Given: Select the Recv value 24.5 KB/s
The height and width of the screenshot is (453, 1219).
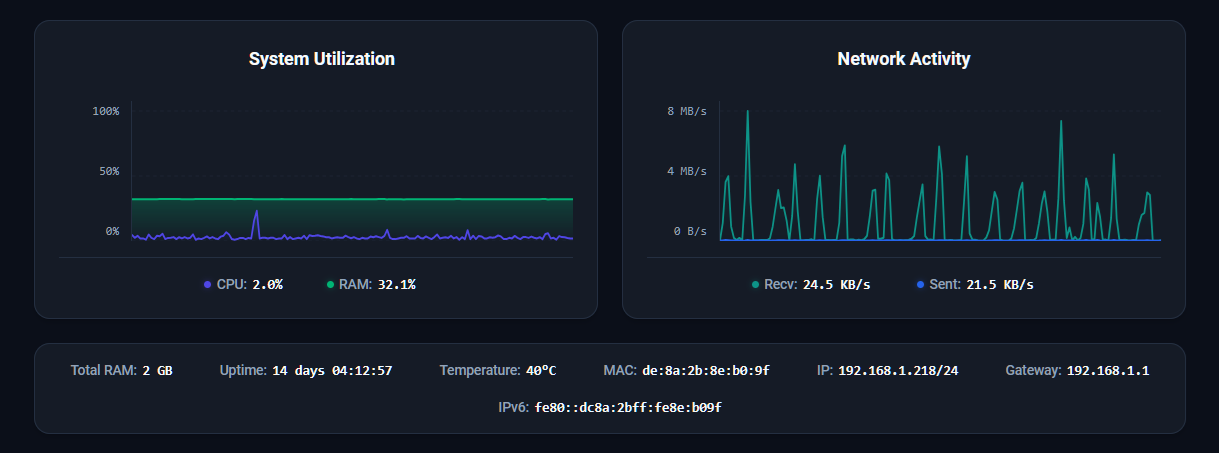Looking at the screenshot, I should pos(837,285).
